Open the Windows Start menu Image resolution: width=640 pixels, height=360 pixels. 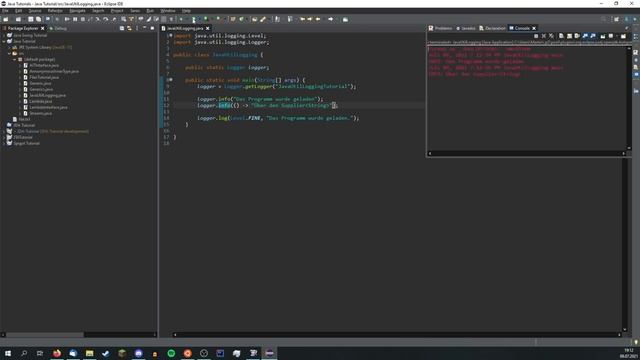7,353
